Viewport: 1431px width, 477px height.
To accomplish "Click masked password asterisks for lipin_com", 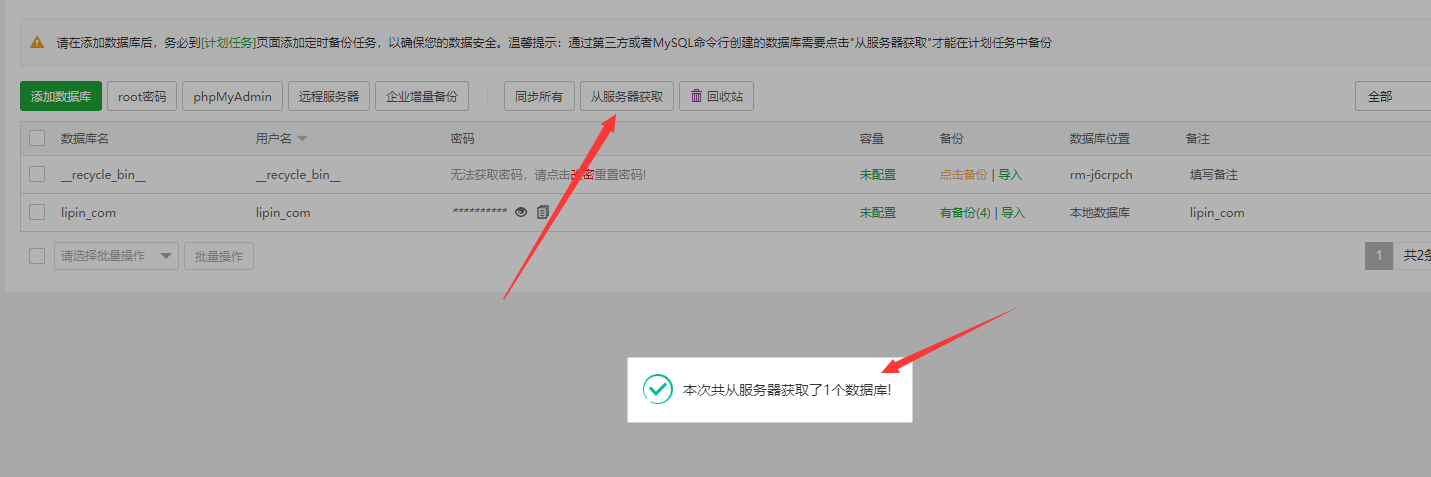I will pyautogui.click(x=480, y=213).
